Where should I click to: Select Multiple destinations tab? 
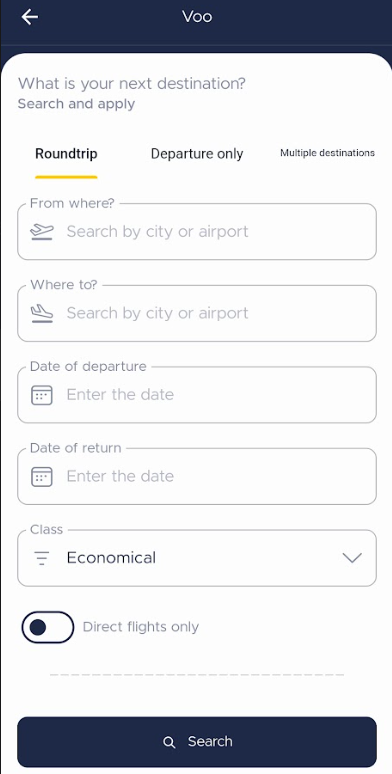pos(327,153)
